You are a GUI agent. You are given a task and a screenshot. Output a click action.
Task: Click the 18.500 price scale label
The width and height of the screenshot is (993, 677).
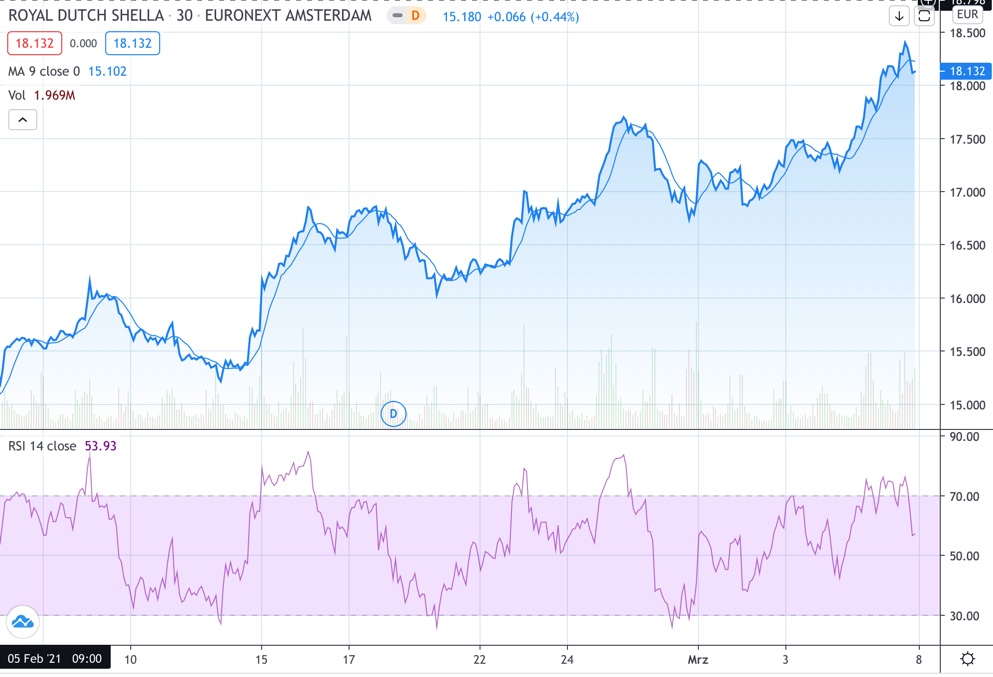click(967, 33)
